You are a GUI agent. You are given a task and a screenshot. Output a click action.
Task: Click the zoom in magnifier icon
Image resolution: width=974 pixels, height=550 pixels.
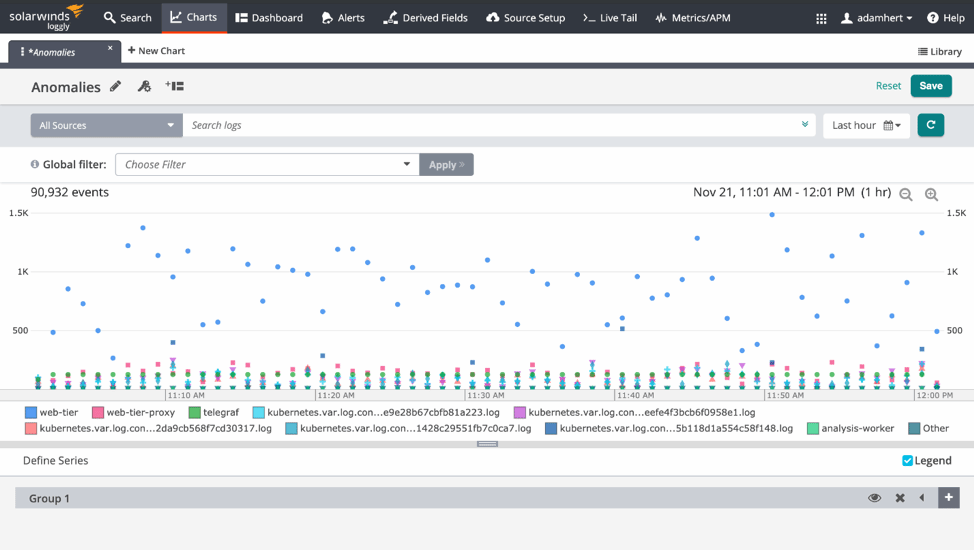click(931, 195)
